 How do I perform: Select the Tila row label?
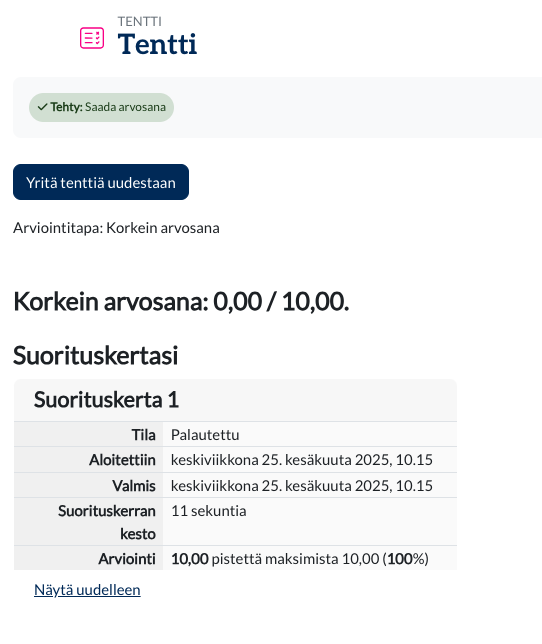pos(143,435)
